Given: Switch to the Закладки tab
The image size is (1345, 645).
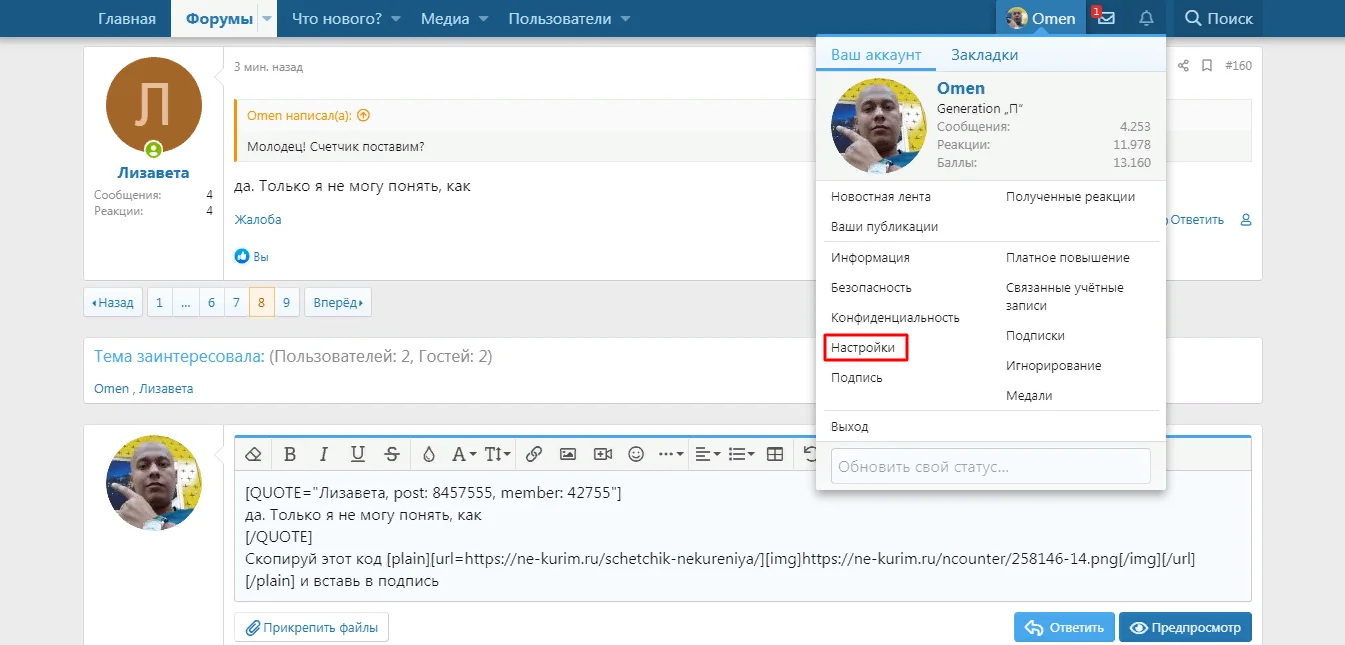Looking at the screenshot, I should point(984,55).
